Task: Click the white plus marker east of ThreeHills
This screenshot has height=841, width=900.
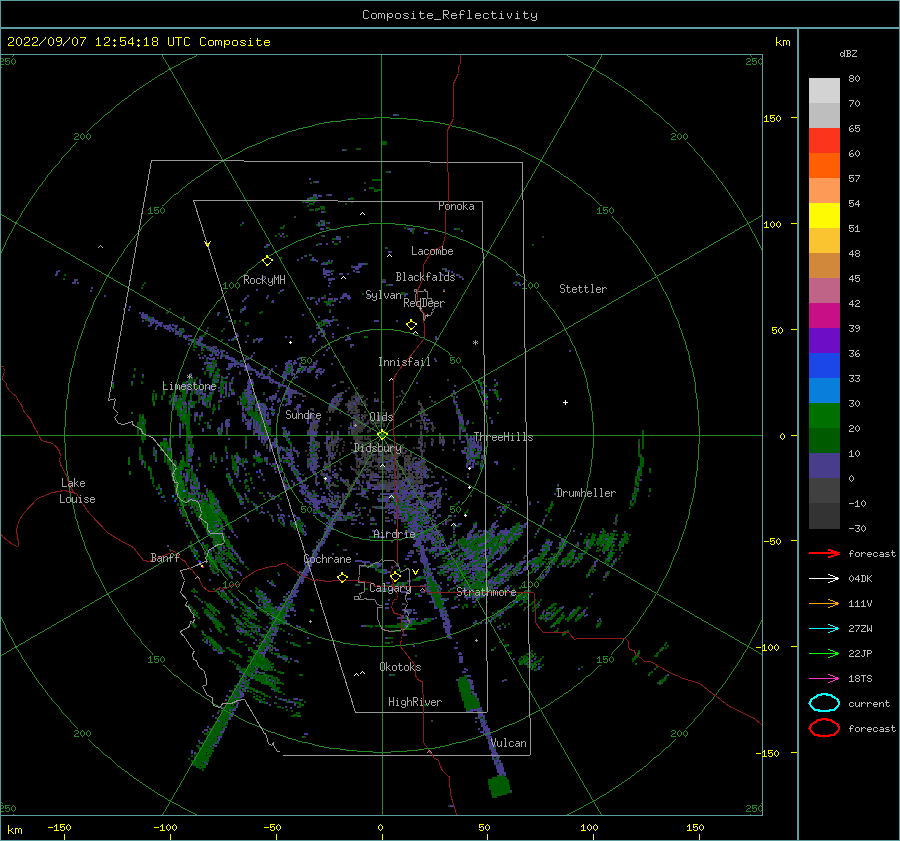Action: [x=565, y=402]
